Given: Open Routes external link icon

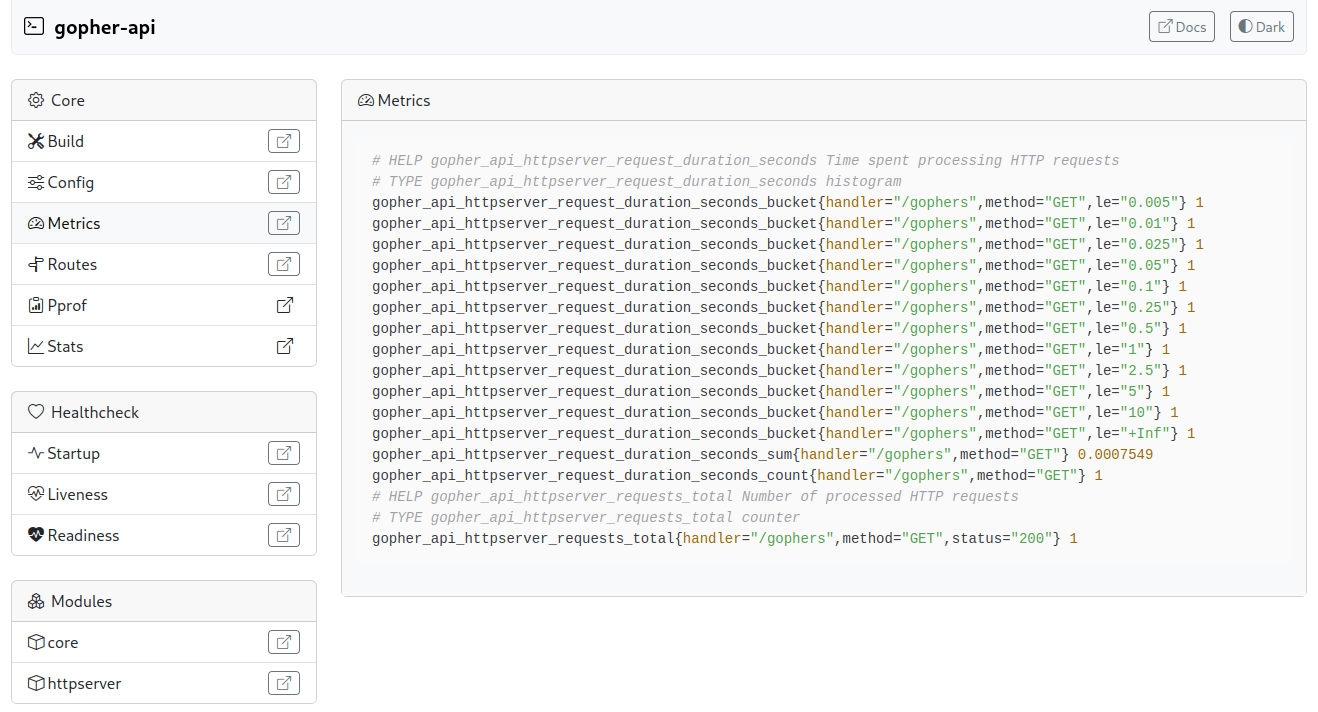Looking at the screenshot, I should [284, 264].
